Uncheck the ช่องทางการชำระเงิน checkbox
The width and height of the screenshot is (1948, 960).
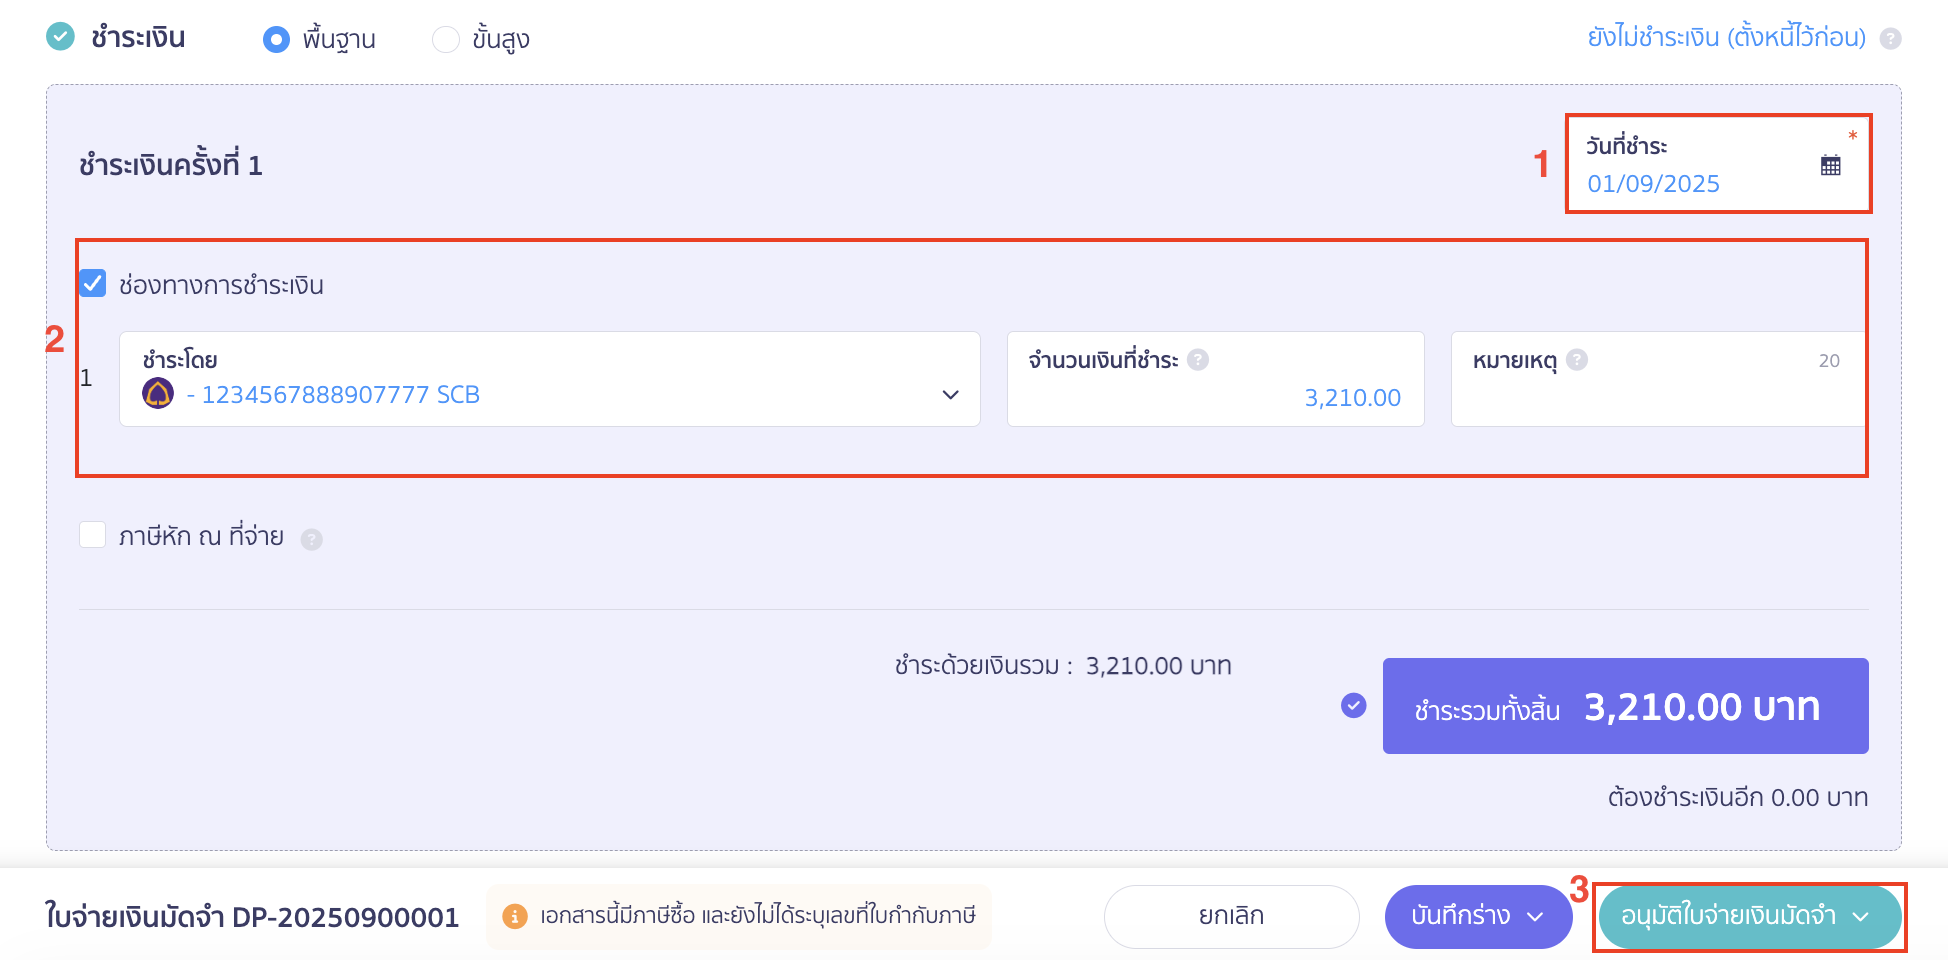point(93,284)
